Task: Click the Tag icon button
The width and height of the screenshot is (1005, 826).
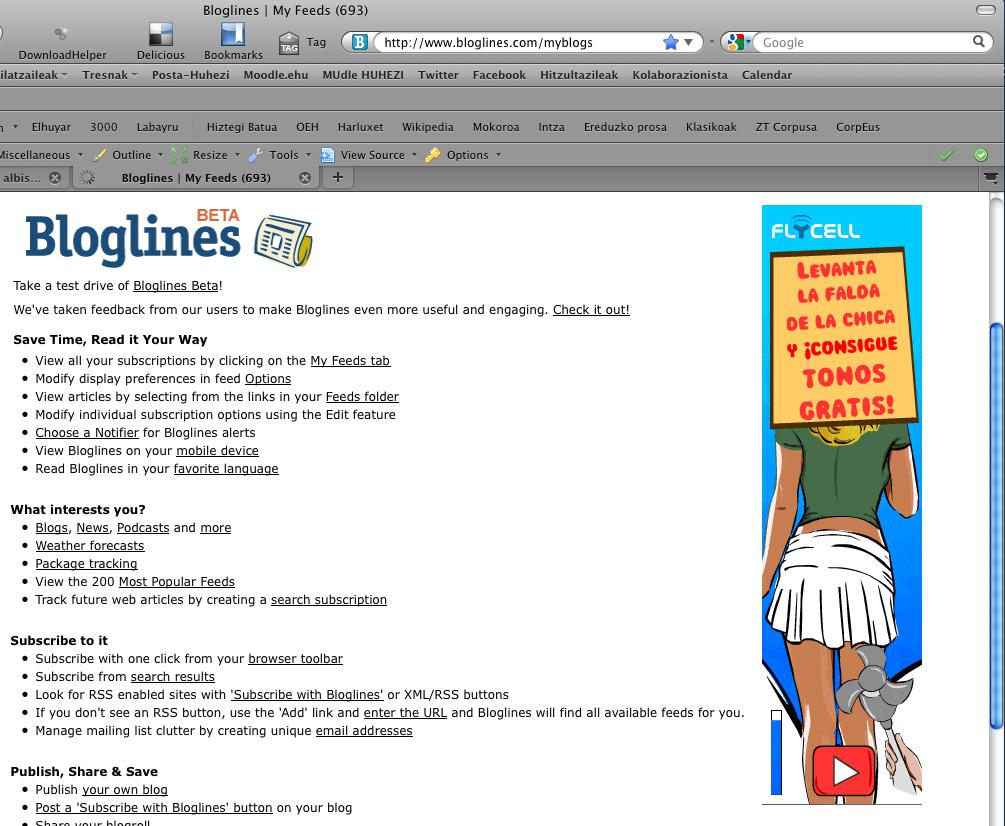Action: (x=289, y=43)
